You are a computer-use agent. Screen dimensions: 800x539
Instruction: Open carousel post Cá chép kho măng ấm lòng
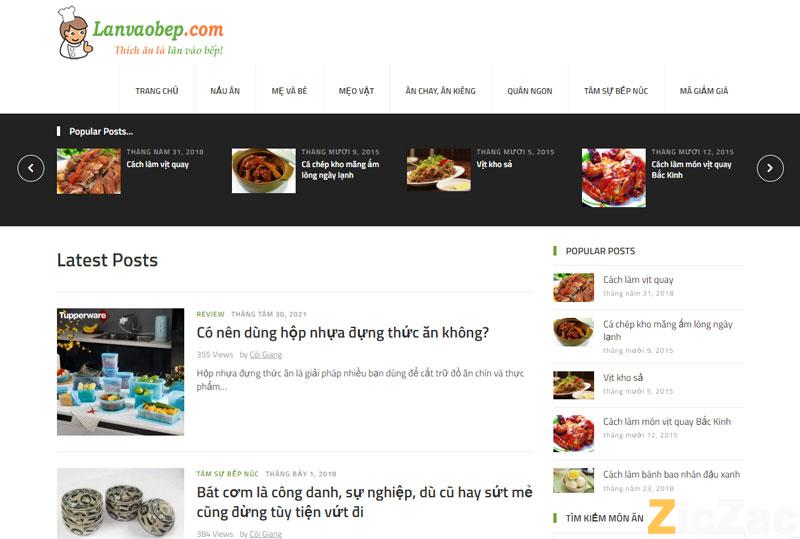click(x=340, y=169)
